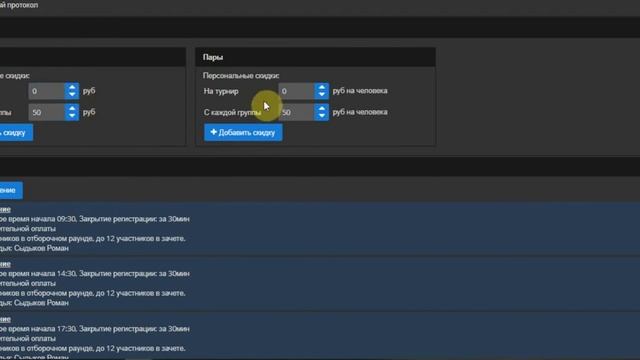The width and height of the screenshot is (640, 360).
Task: Click Сыдыков Роман in the 09:30 block
Action: (41, 248)
